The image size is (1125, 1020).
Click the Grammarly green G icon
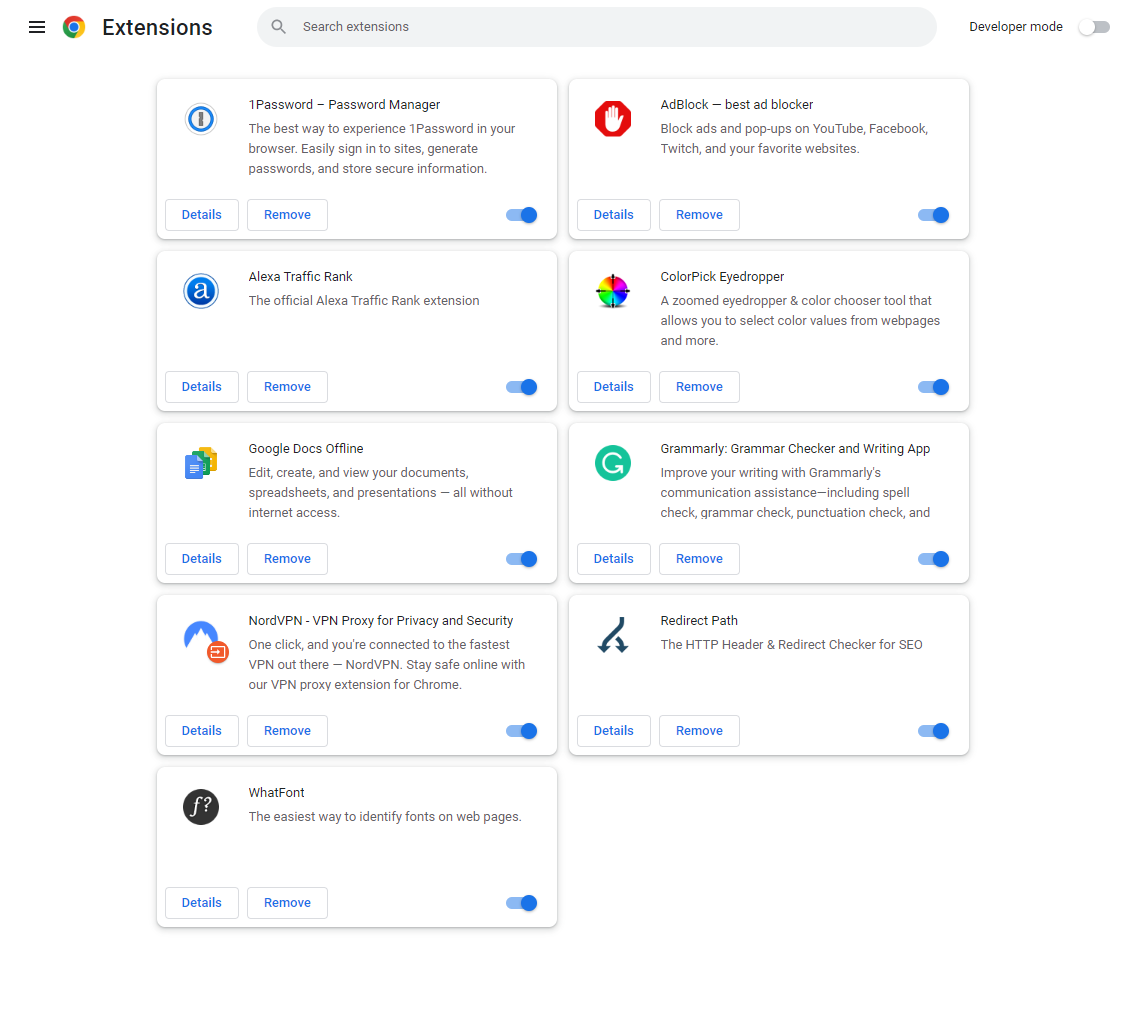point(613,463)
